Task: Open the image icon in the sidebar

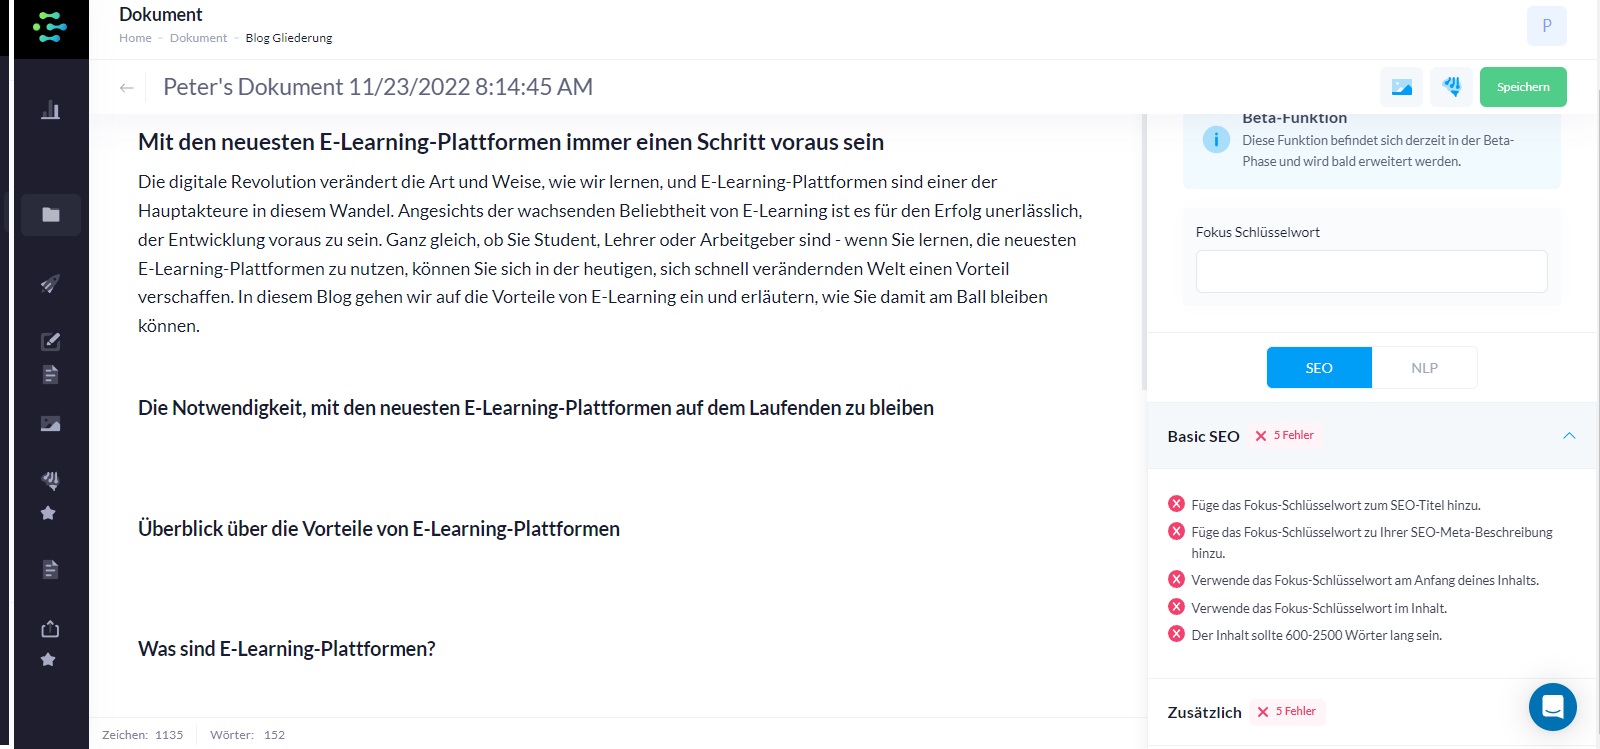Action: click(x=50, y=424)
